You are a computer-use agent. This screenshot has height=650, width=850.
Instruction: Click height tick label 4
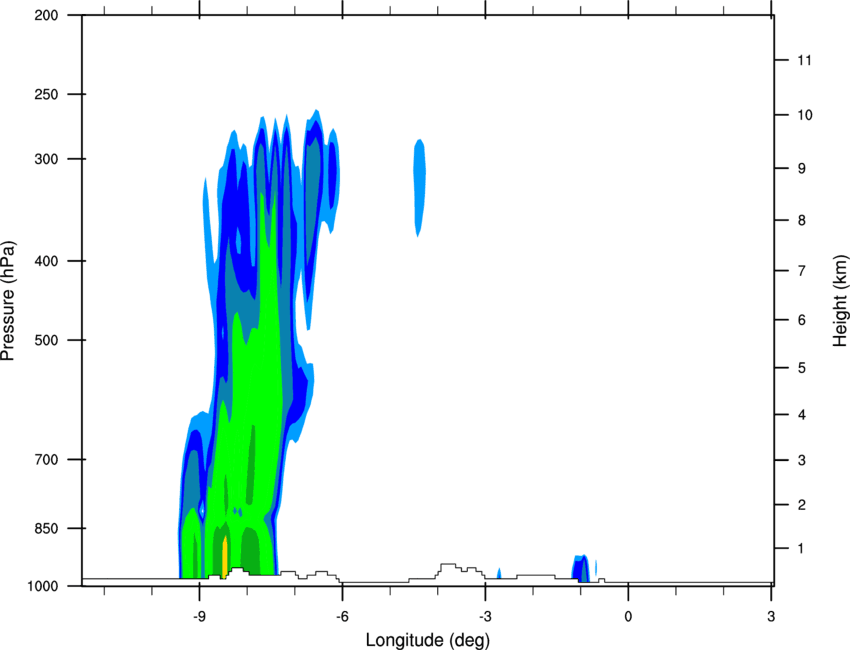coord(801,415)
